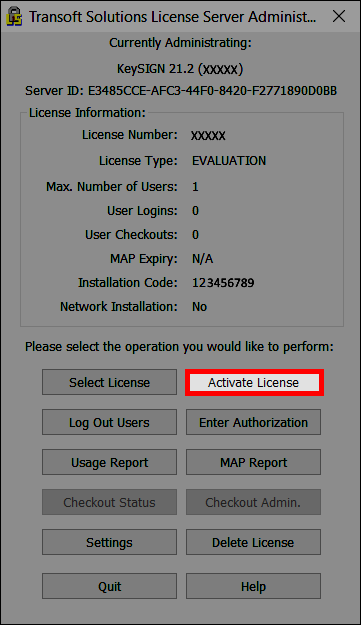
Task: Click the Checkout Admin. button
Action: [x=253, y=502]
